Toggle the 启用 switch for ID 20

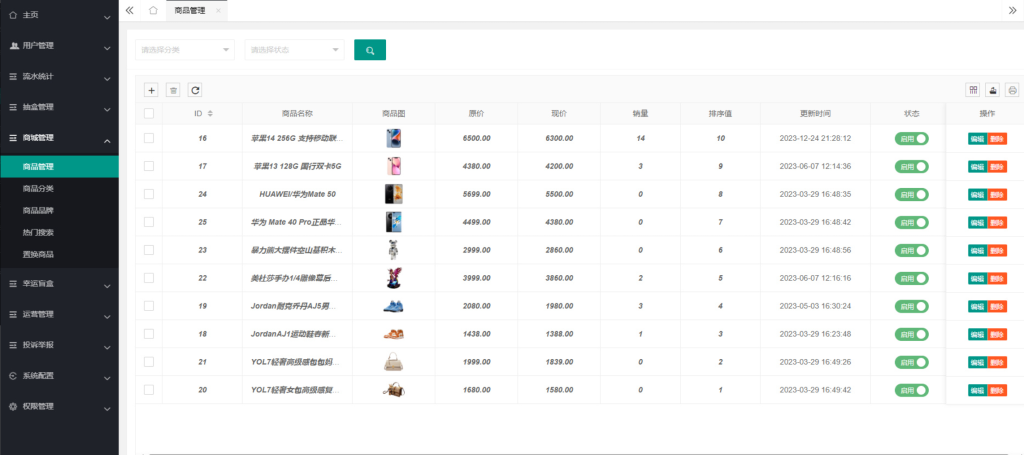(912, 390)
